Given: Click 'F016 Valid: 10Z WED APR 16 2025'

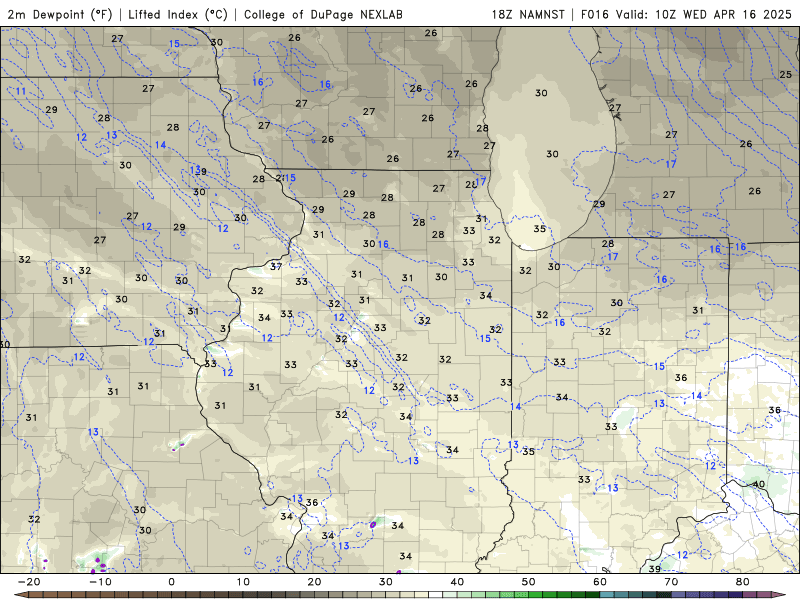Looking at the screenshot, I should coord(686,15).
